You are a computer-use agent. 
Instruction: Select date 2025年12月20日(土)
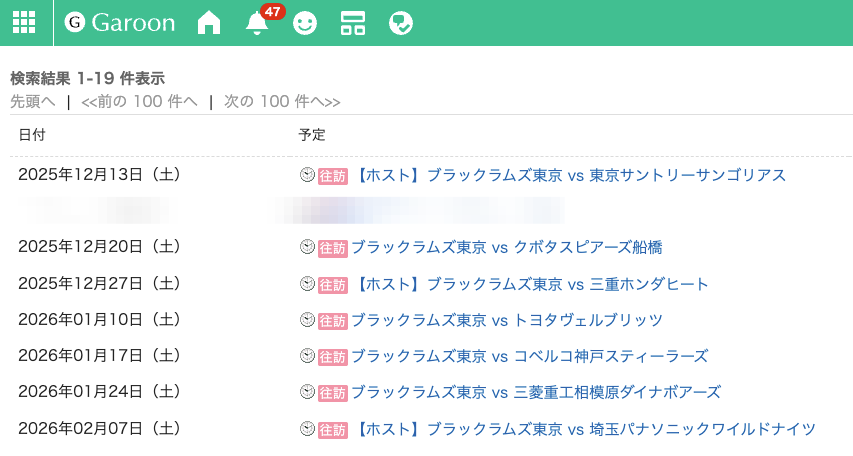click(x=99, y=247)
